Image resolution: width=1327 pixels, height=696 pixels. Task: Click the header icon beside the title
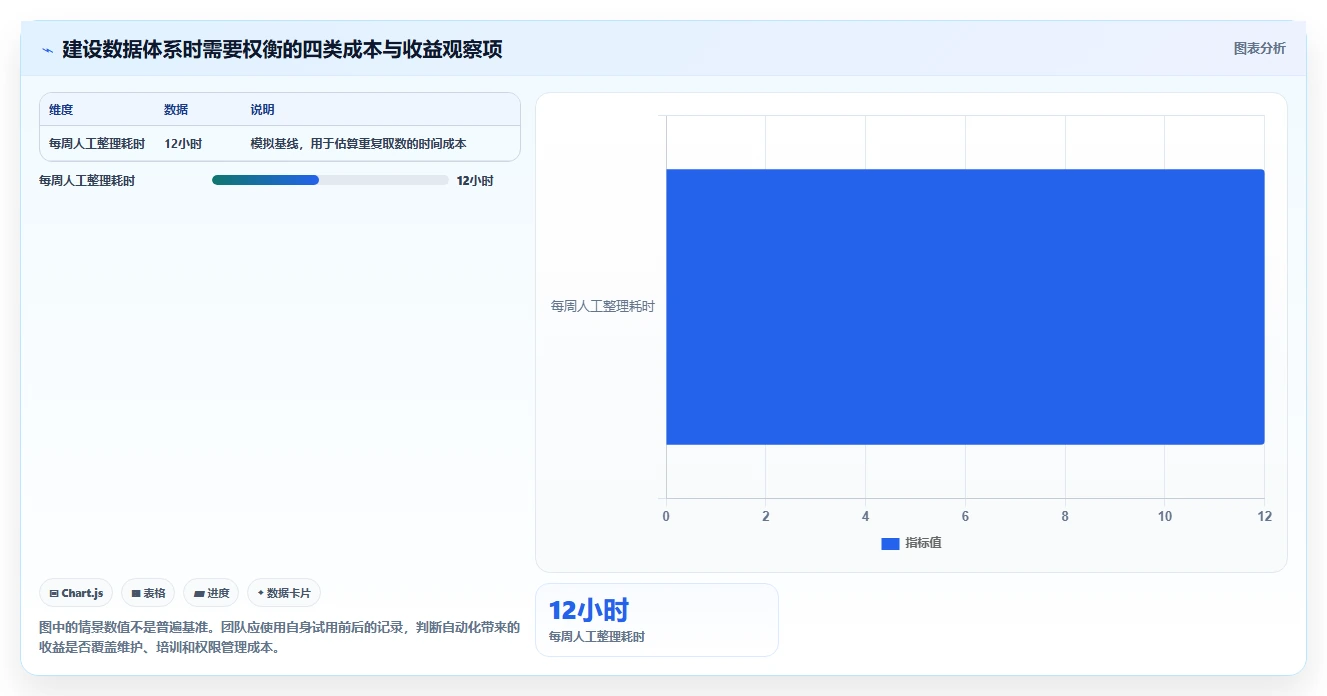pos(47,50)
